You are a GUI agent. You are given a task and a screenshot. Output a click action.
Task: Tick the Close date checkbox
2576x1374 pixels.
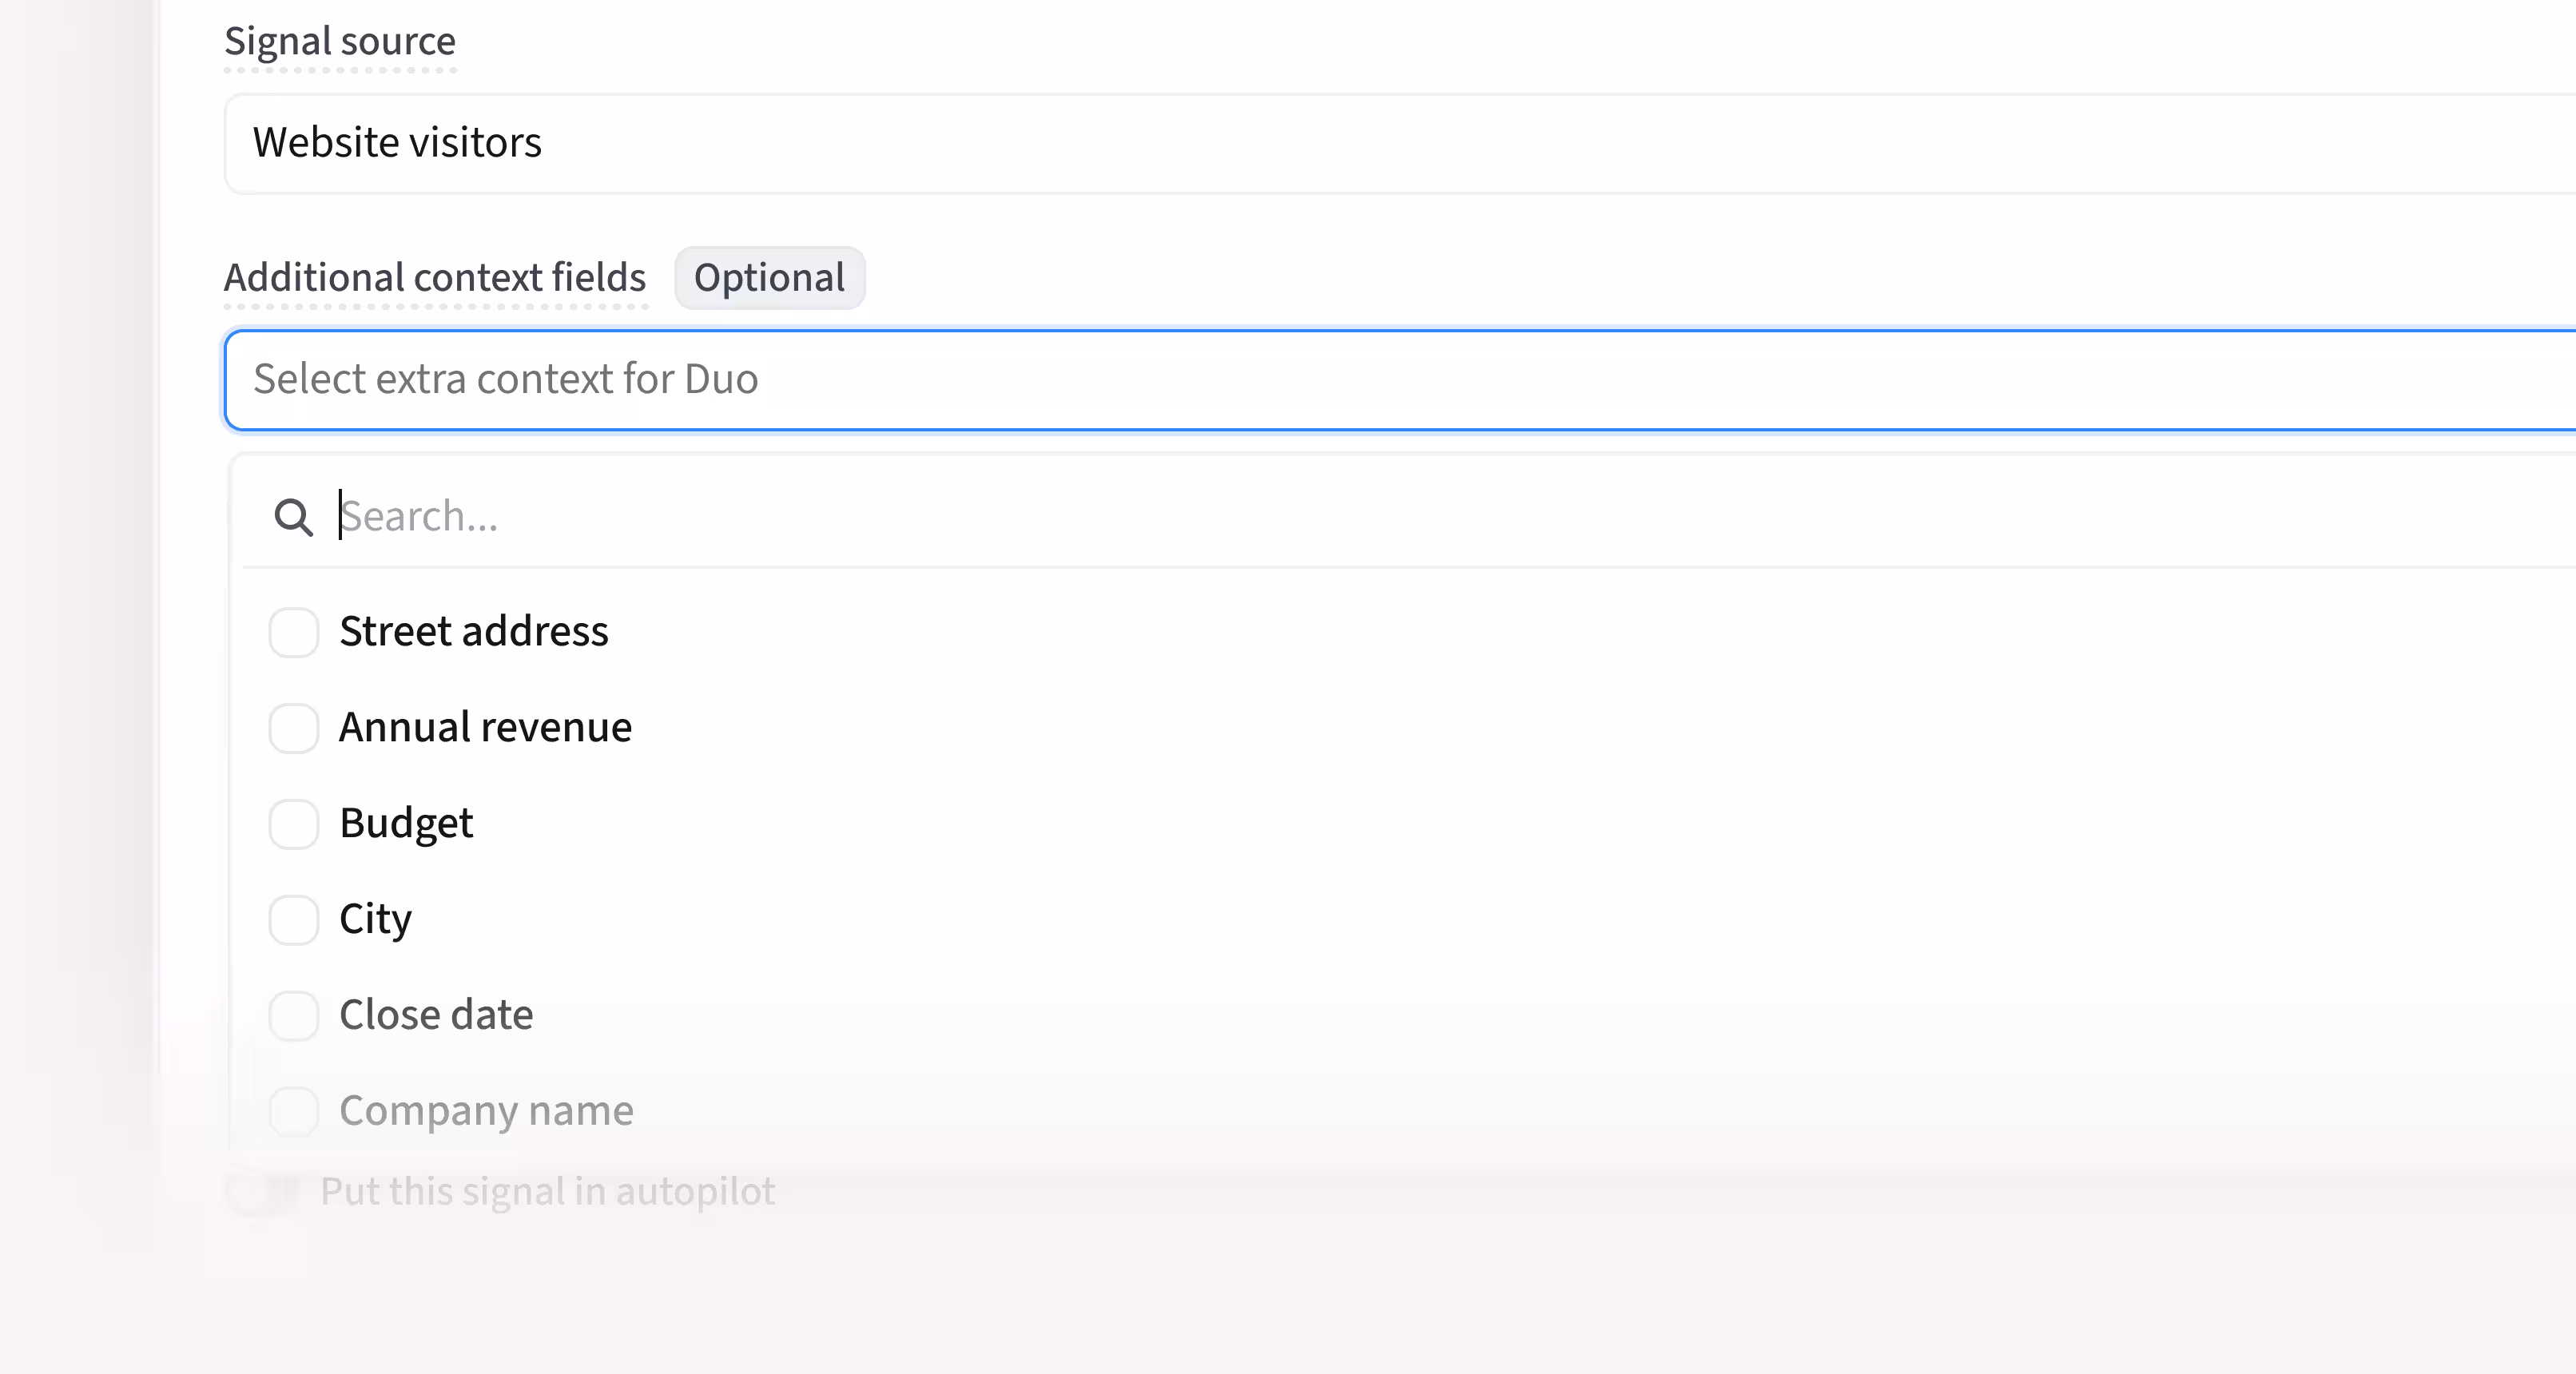(x=293, y=1016)
